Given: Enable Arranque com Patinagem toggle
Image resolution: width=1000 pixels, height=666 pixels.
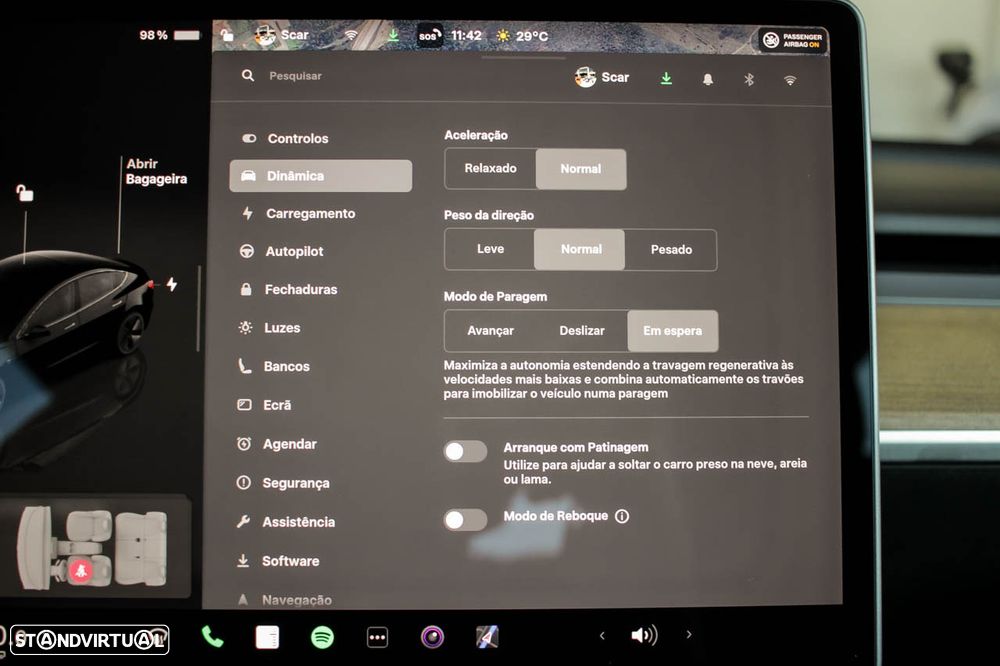Looking at the screenshot, I should click(x=466, y=452).
